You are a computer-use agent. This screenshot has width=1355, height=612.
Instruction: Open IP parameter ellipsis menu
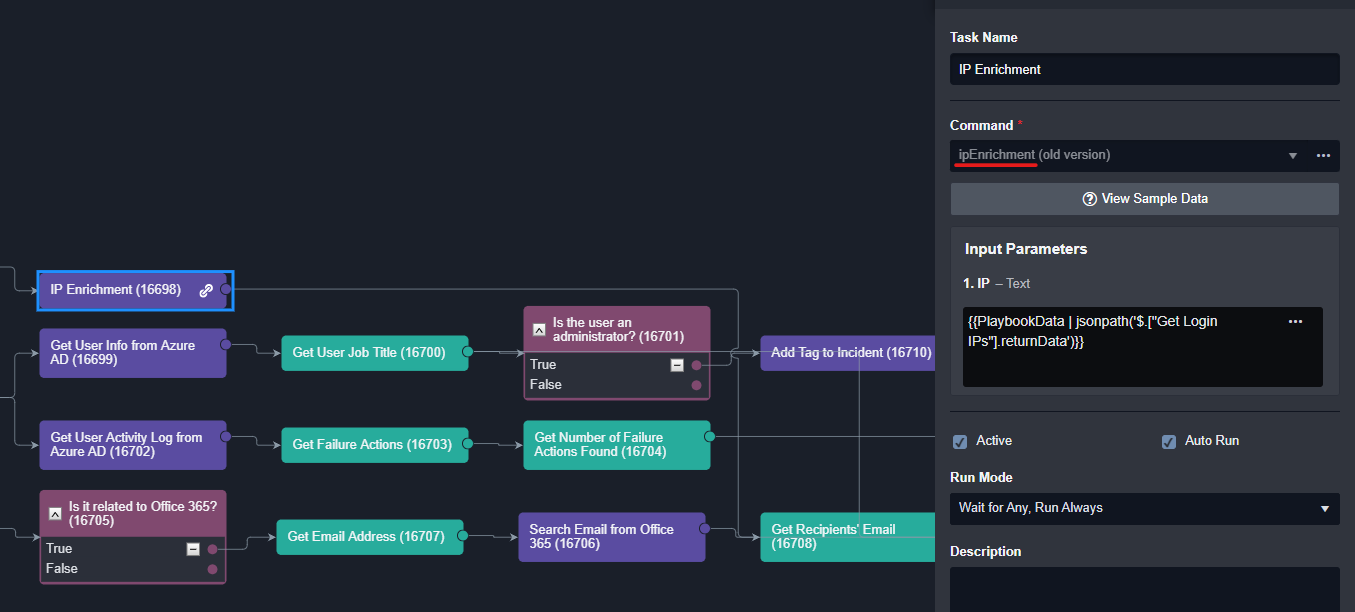point(1295,322)
